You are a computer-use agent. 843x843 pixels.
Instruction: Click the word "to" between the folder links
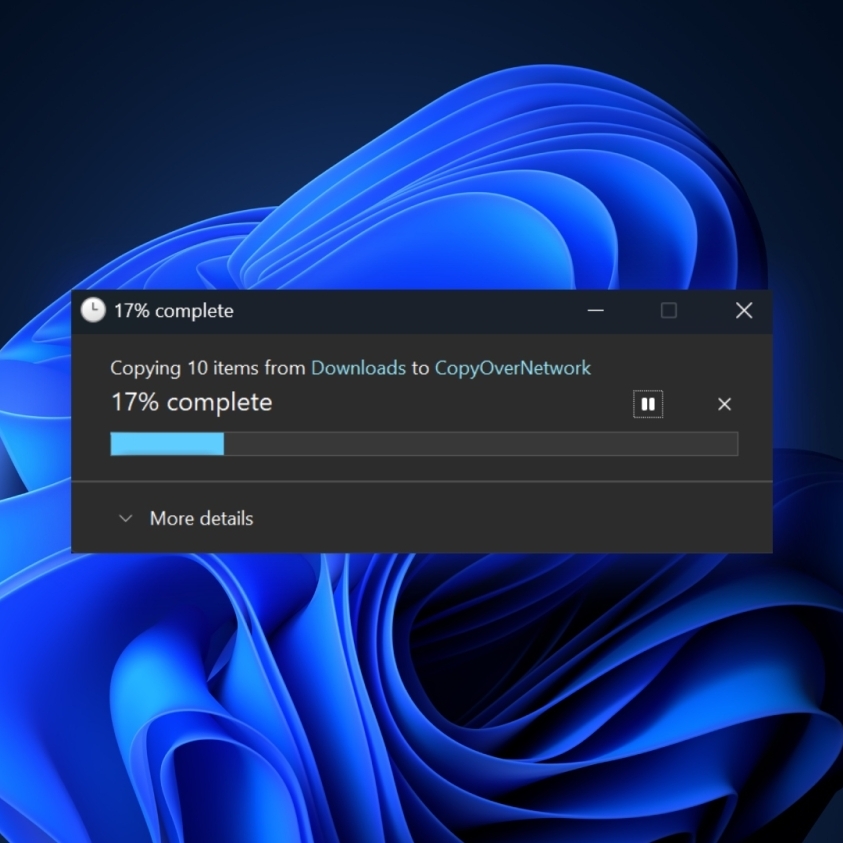pos(420,368)
